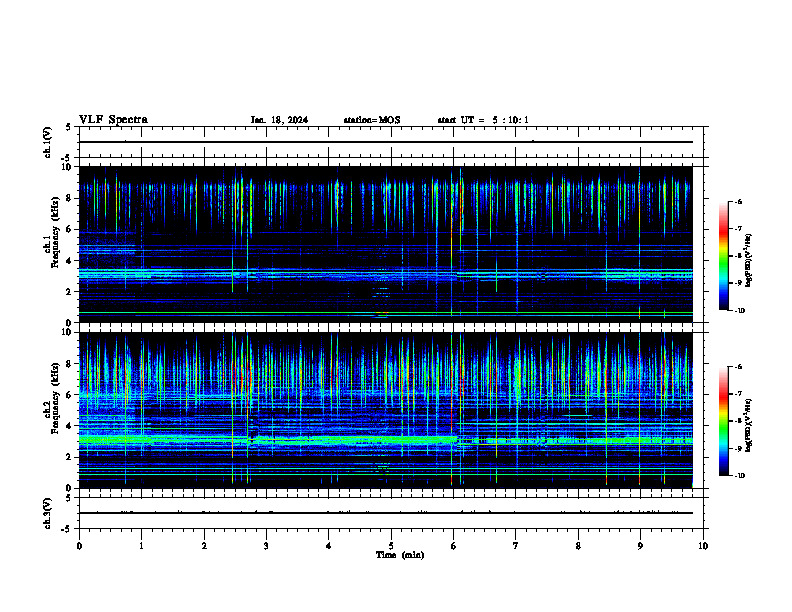Click the "6" kHz tick on ch.1 spectrogram
Viewport: 792px width, 612px height.
[x=69, y=229]
